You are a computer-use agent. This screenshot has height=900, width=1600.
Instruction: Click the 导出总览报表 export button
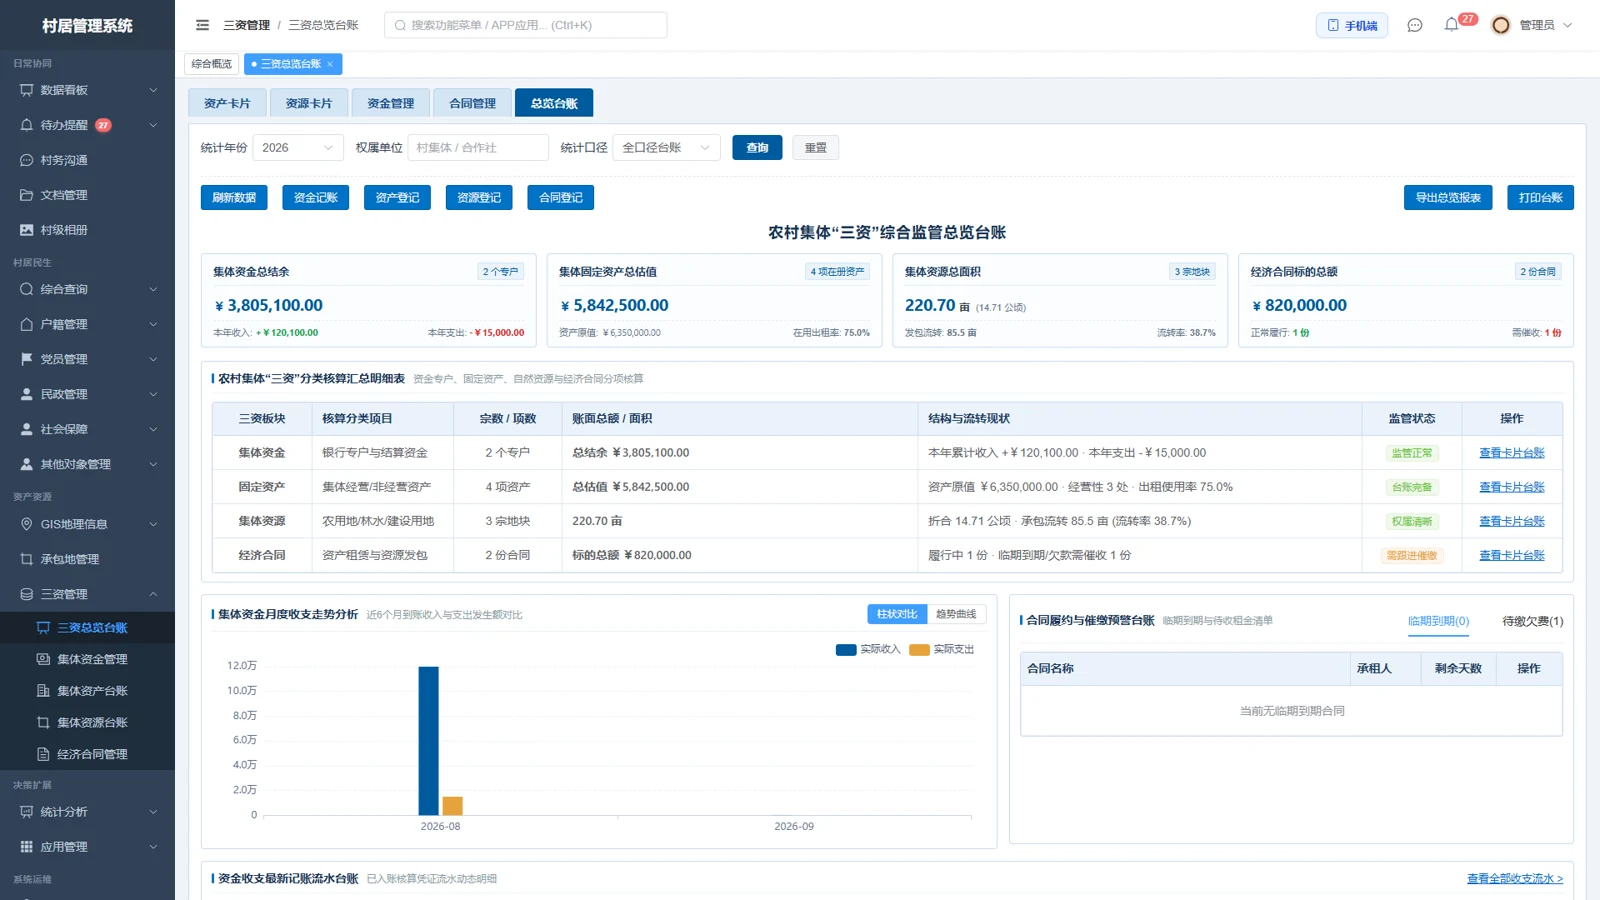point(1448,198)
